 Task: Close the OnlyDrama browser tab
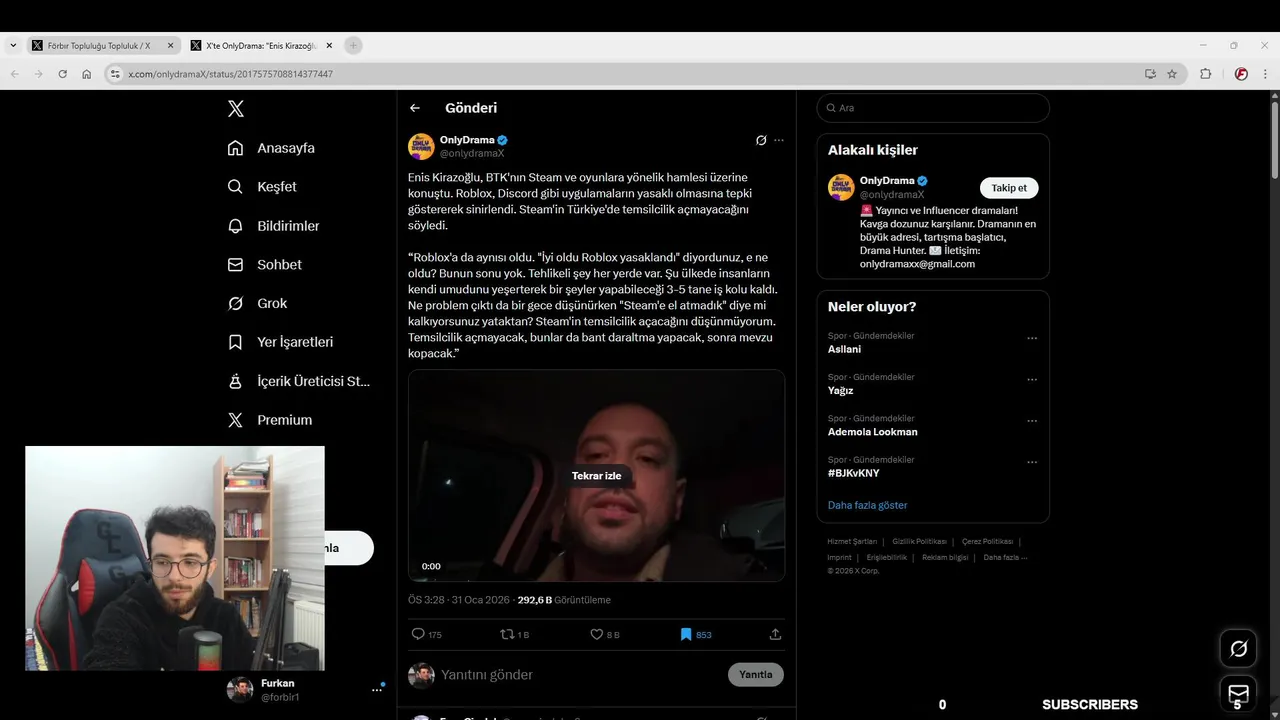pos(329,46)
